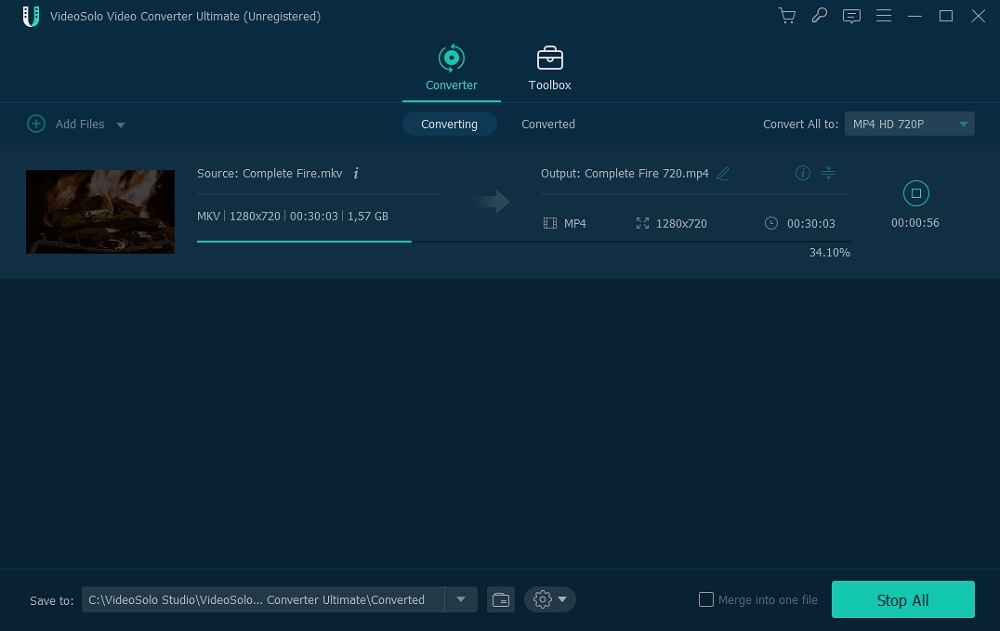
Task: Click the key register icon
Action: click(x=819, y=16)
